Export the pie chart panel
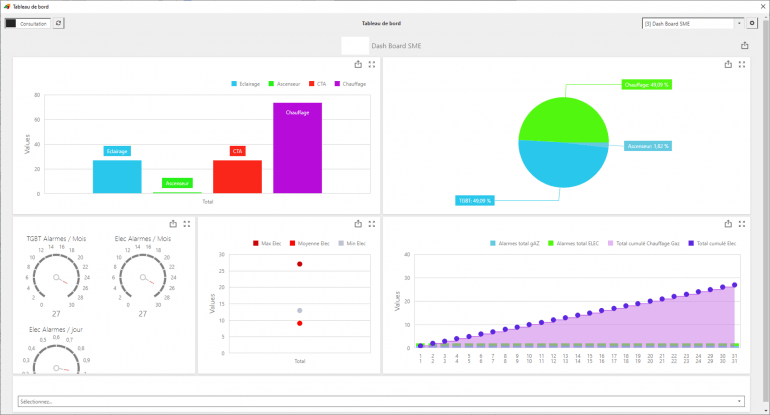This screenshot has width=770, height=415. pyautogui.click(x=728, y=64)
